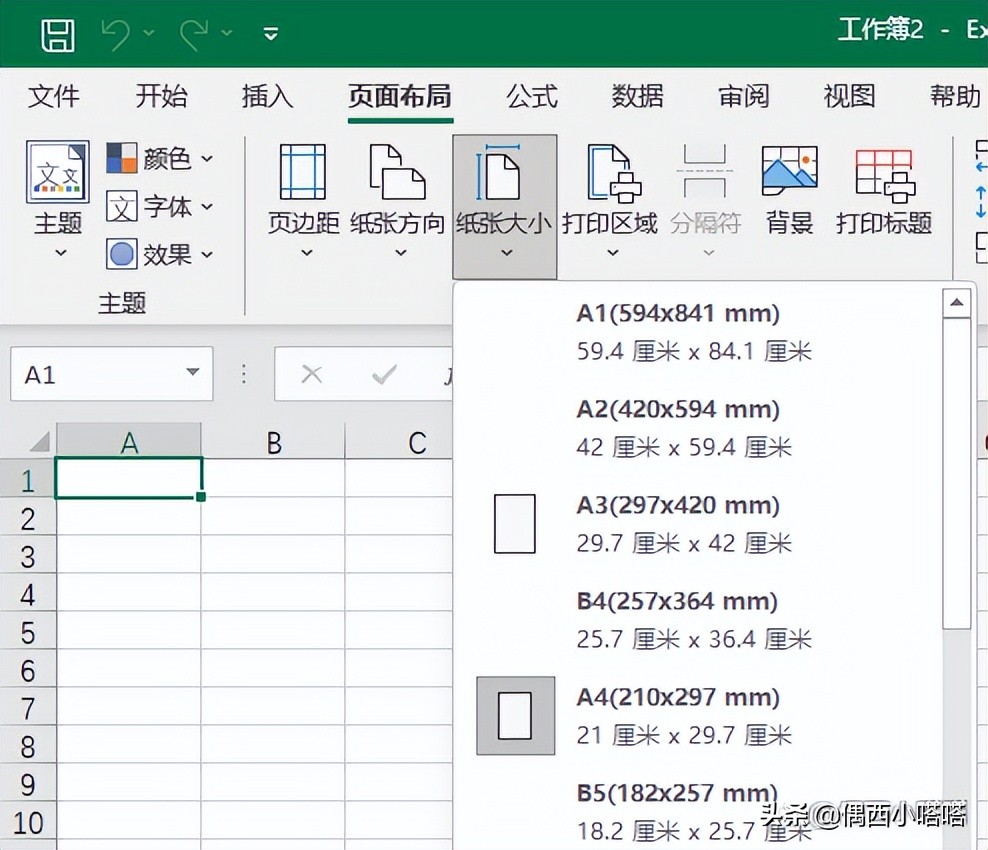This screenshot has height=850, width=988.
Task: Open the 主题 themes button
Action: point(58,199)
